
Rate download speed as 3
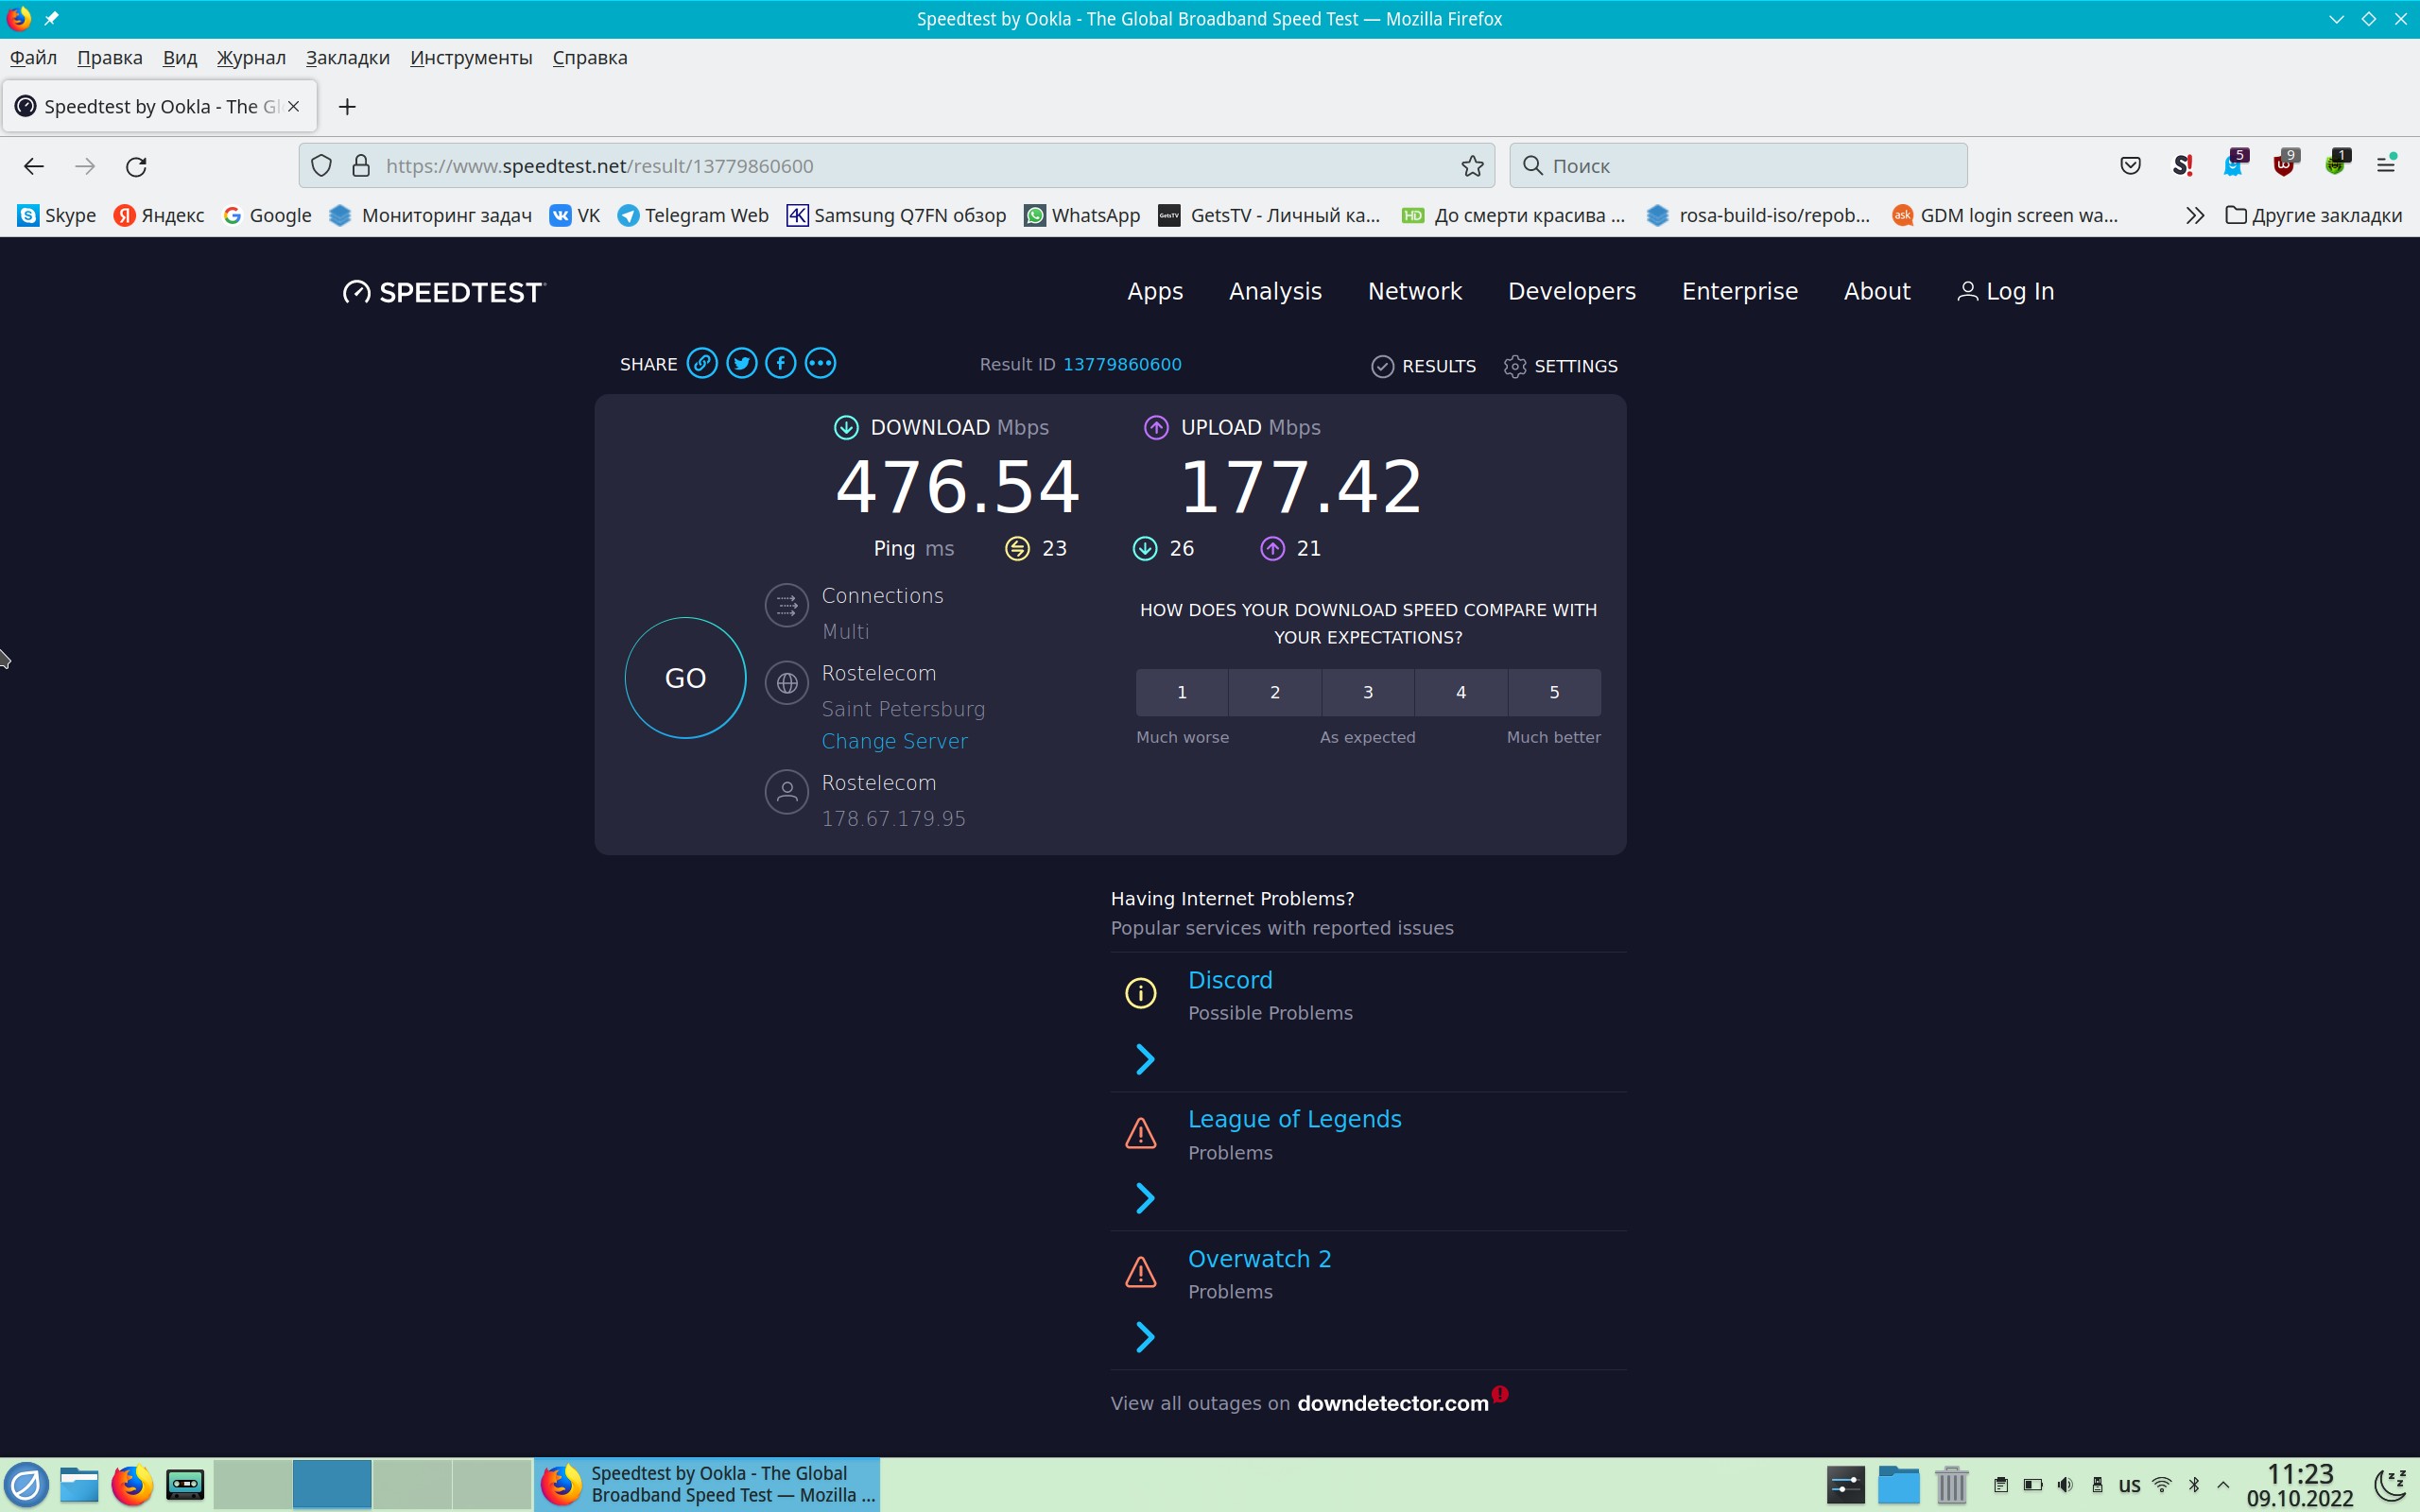pyautogui.click(x=1367, y=692)
